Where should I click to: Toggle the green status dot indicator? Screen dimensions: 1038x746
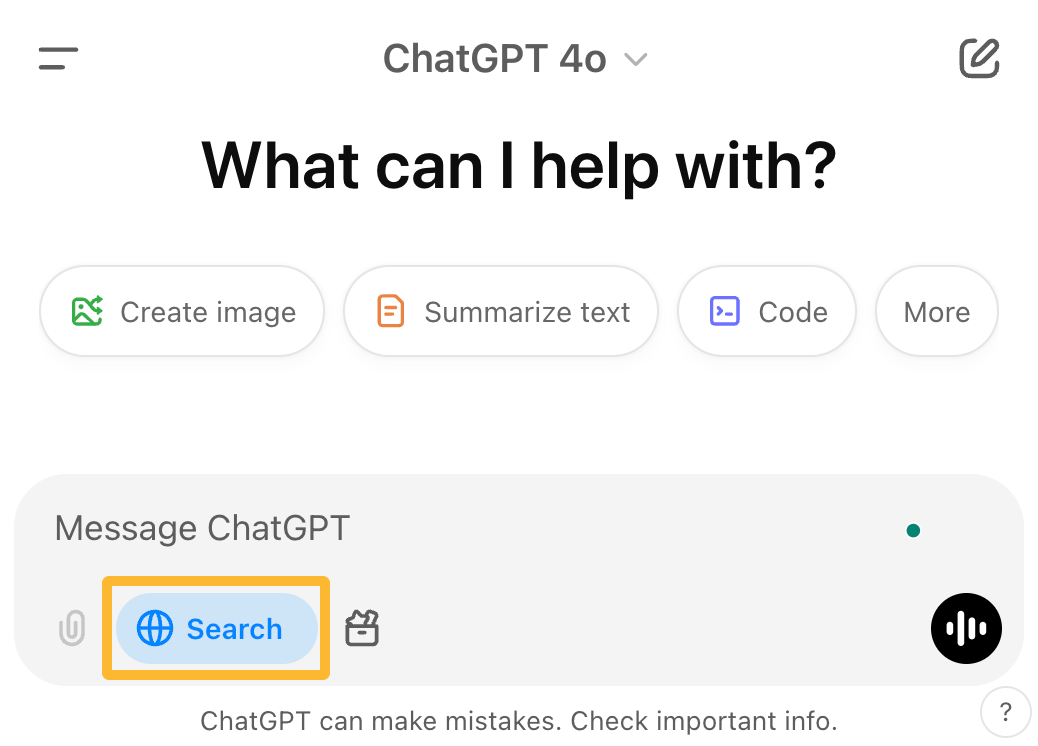pyautogui.click(x=913, y=530)
